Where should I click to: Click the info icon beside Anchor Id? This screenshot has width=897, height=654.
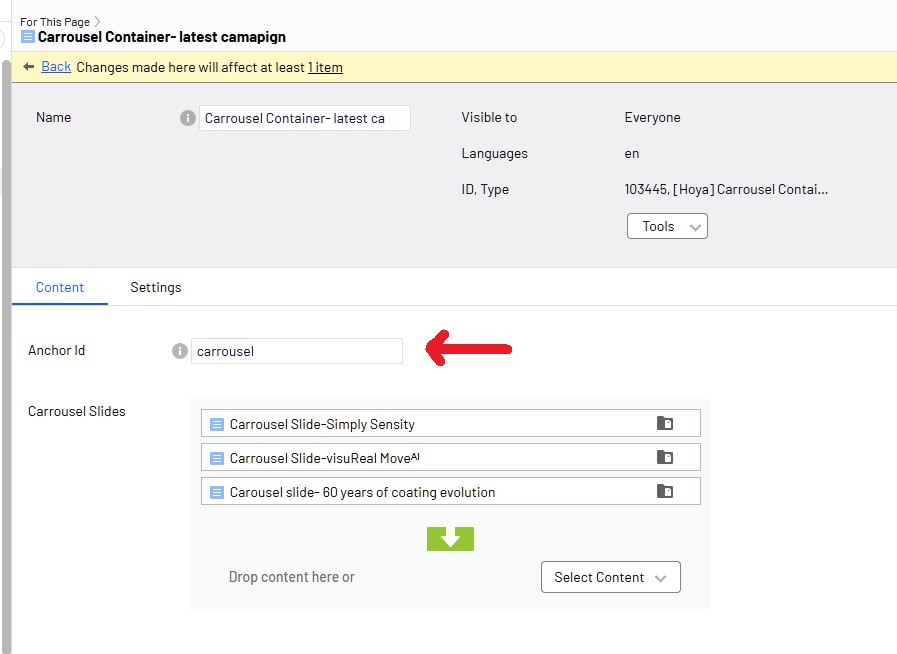coord(179,351)
